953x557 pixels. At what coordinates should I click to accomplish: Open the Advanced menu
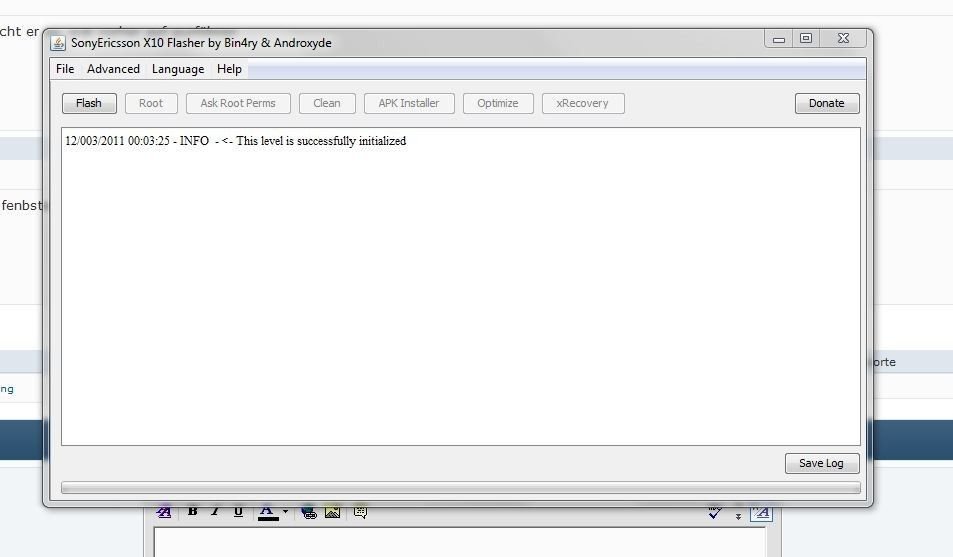coord(113,69)
